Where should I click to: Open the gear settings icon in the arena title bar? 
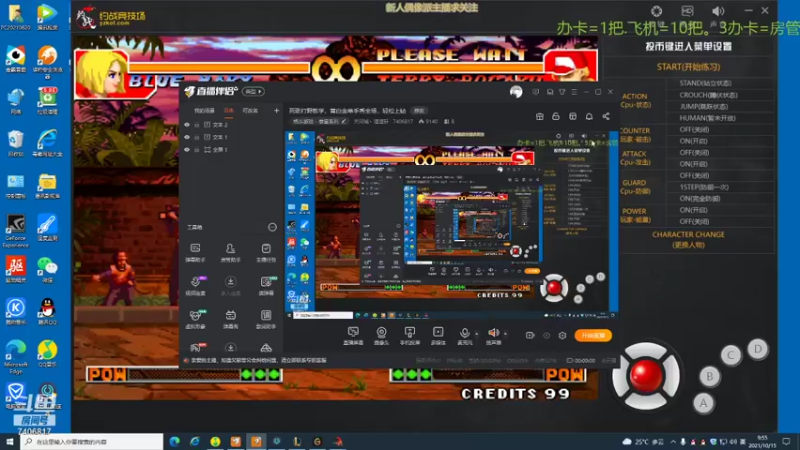(657, 11)
